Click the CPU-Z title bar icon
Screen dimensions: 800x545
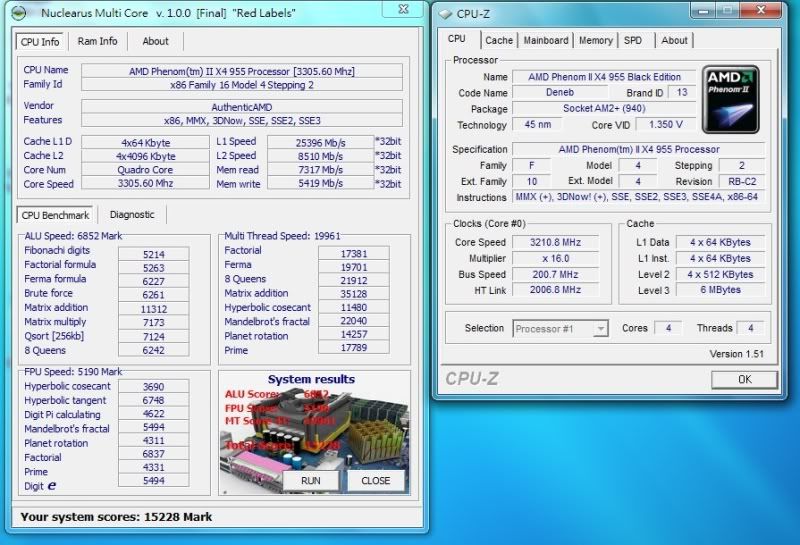click(x=445, y=14)
